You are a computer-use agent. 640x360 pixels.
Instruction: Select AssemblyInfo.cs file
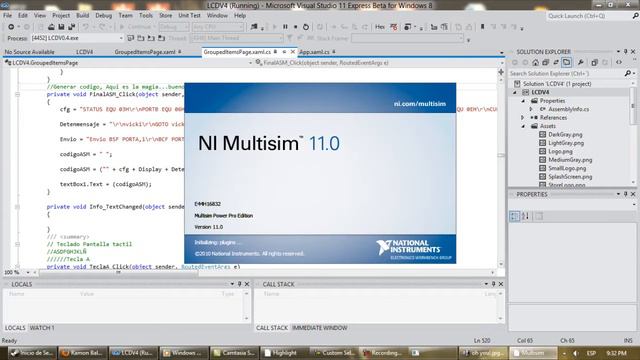coord(569,109)
